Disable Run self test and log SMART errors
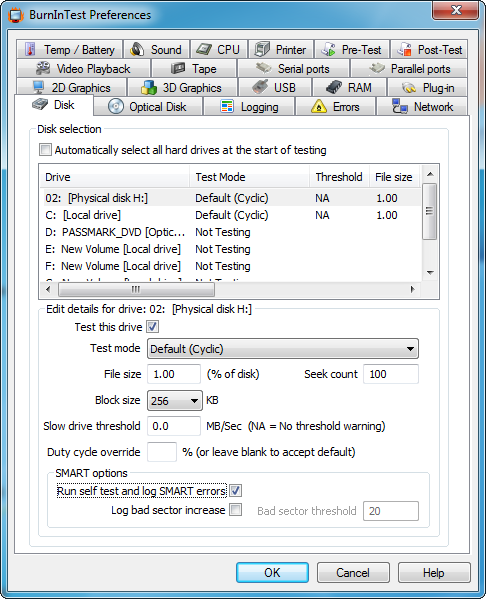This screenshot has height=599, width=486. (x=235, y=491)
